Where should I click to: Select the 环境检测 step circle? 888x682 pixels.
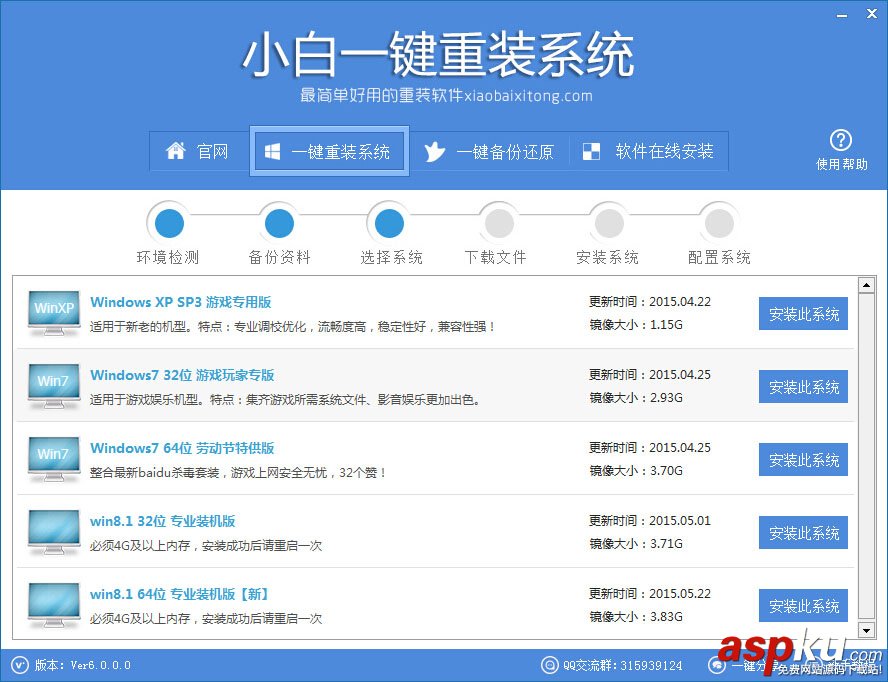point(168,222)
